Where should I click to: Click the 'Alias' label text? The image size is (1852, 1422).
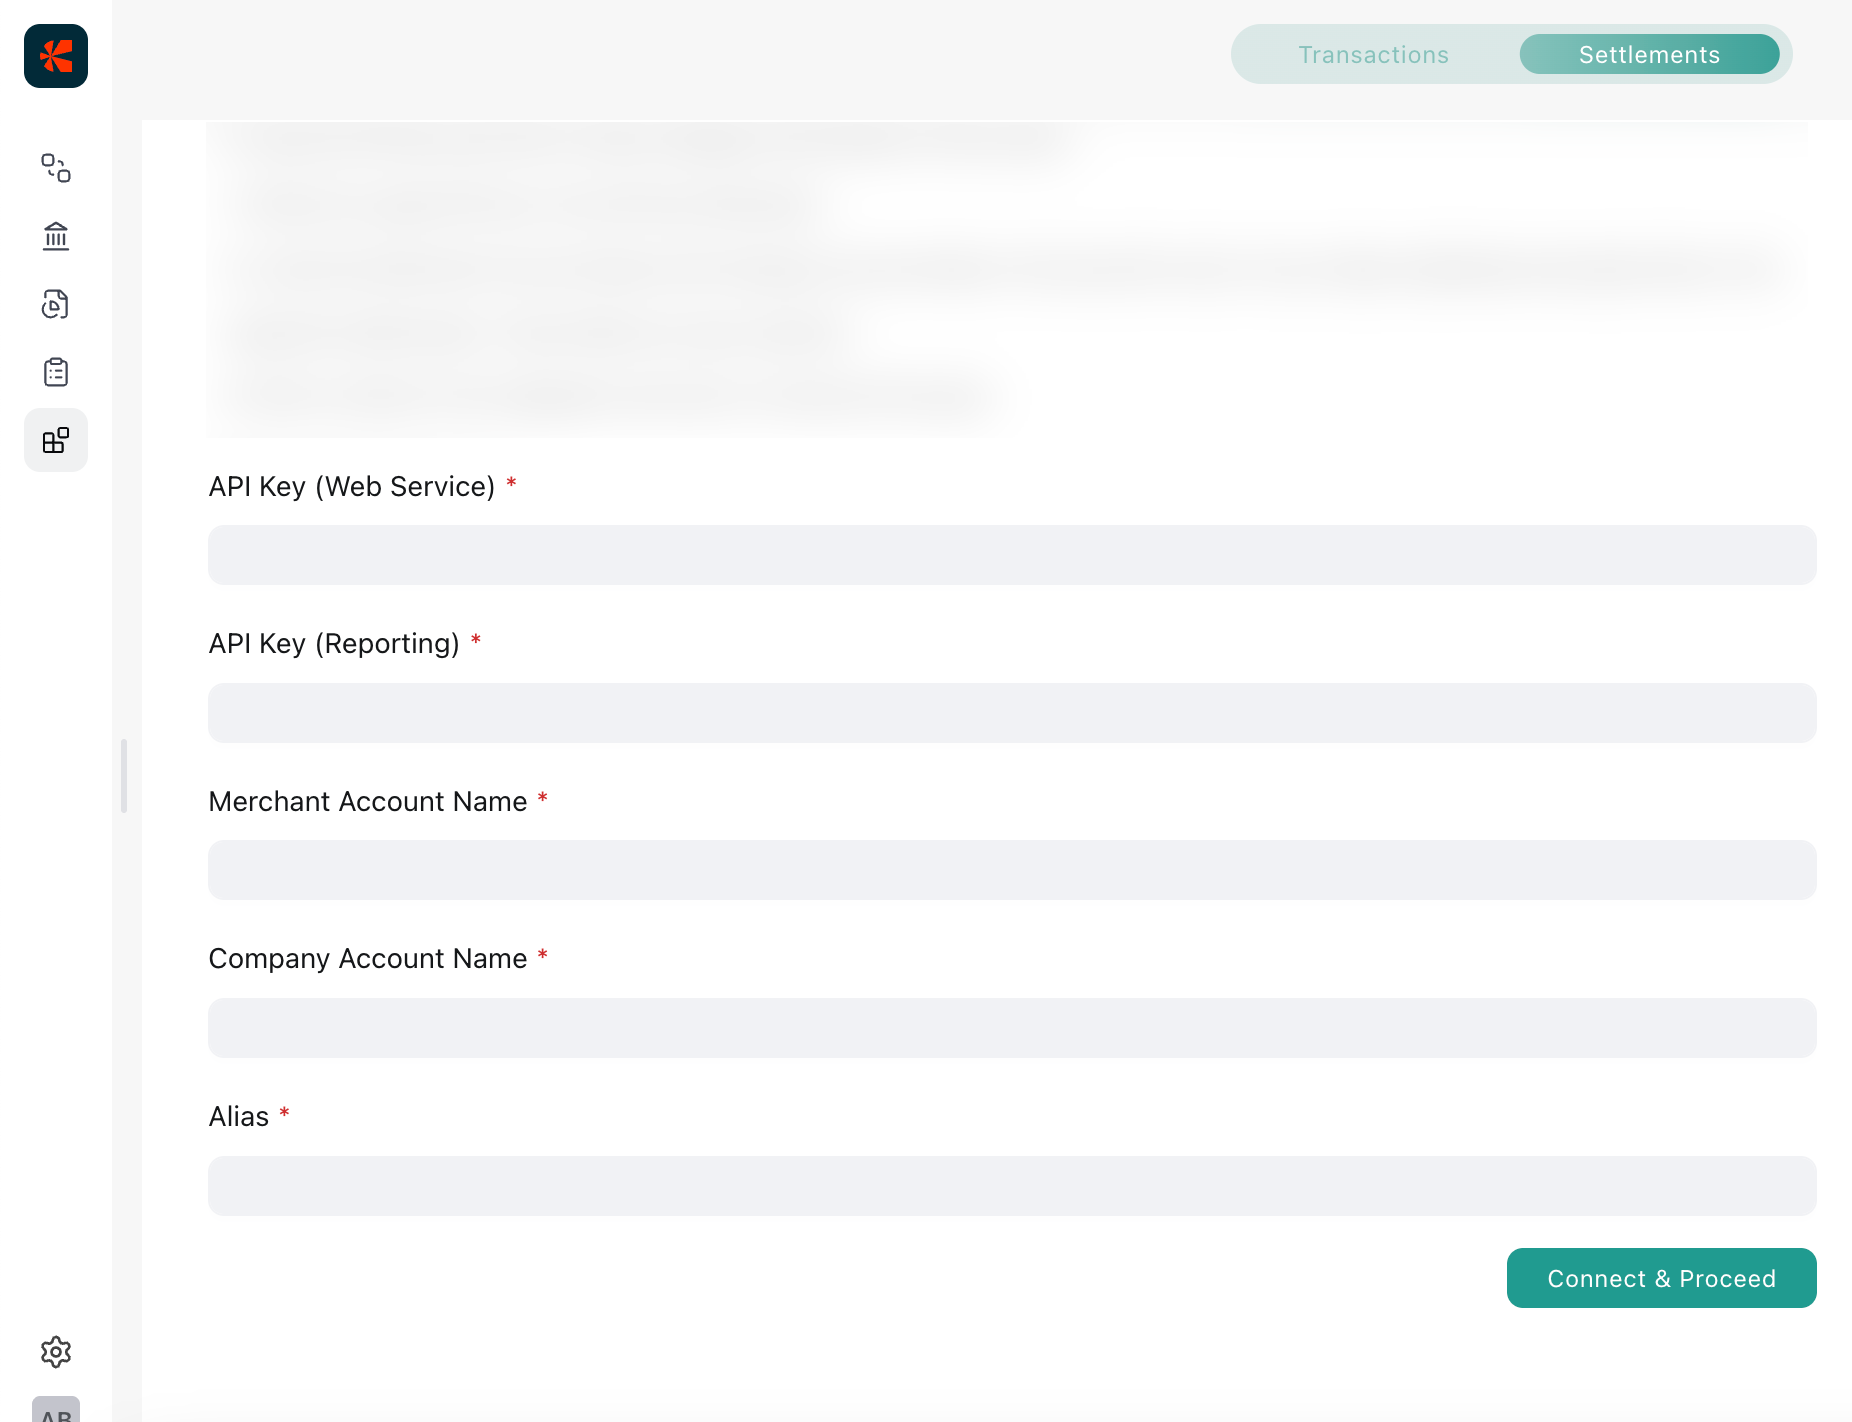point(239,1117)
